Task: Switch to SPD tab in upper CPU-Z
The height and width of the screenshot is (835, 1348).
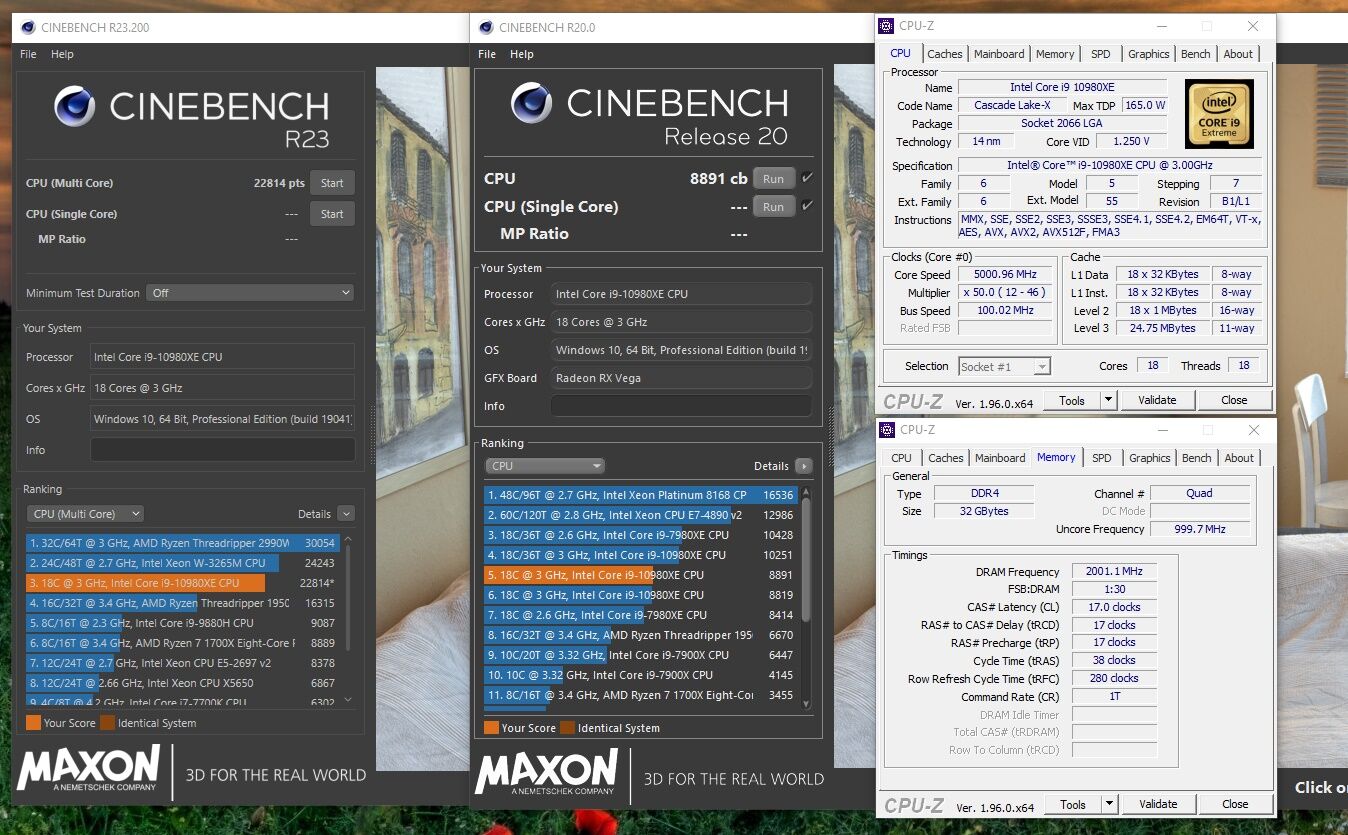Action: [1100, 54]
